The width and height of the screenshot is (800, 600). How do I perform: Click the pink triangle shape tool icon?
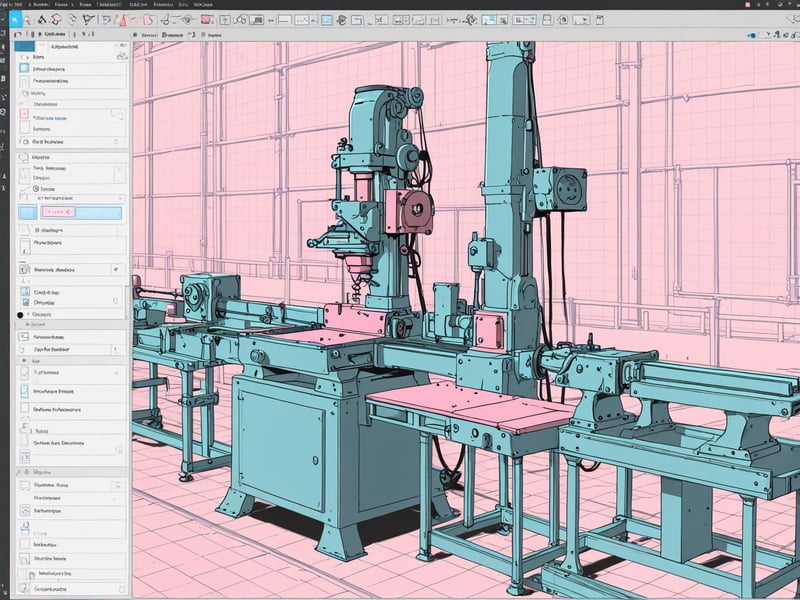coord(122,19)
